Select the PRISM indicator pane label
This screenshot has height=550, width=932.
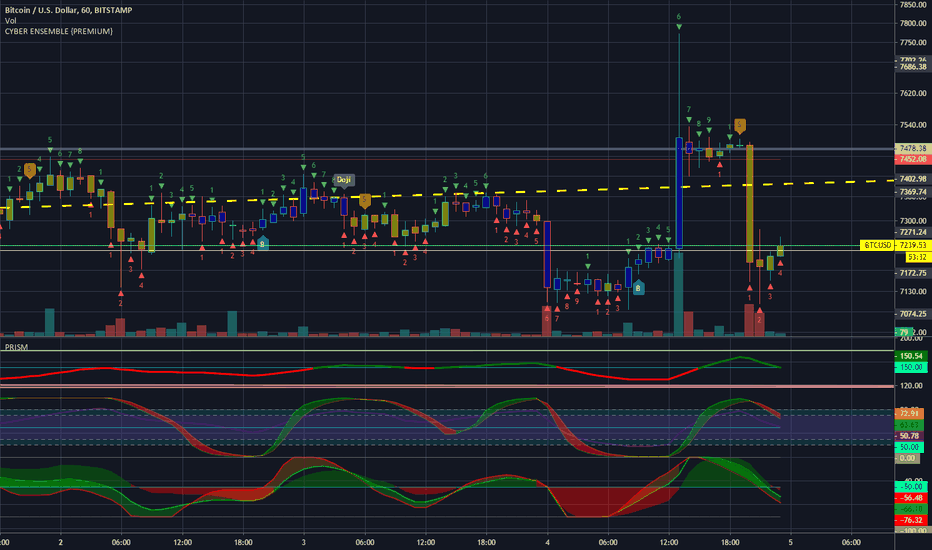coord(16,347)
